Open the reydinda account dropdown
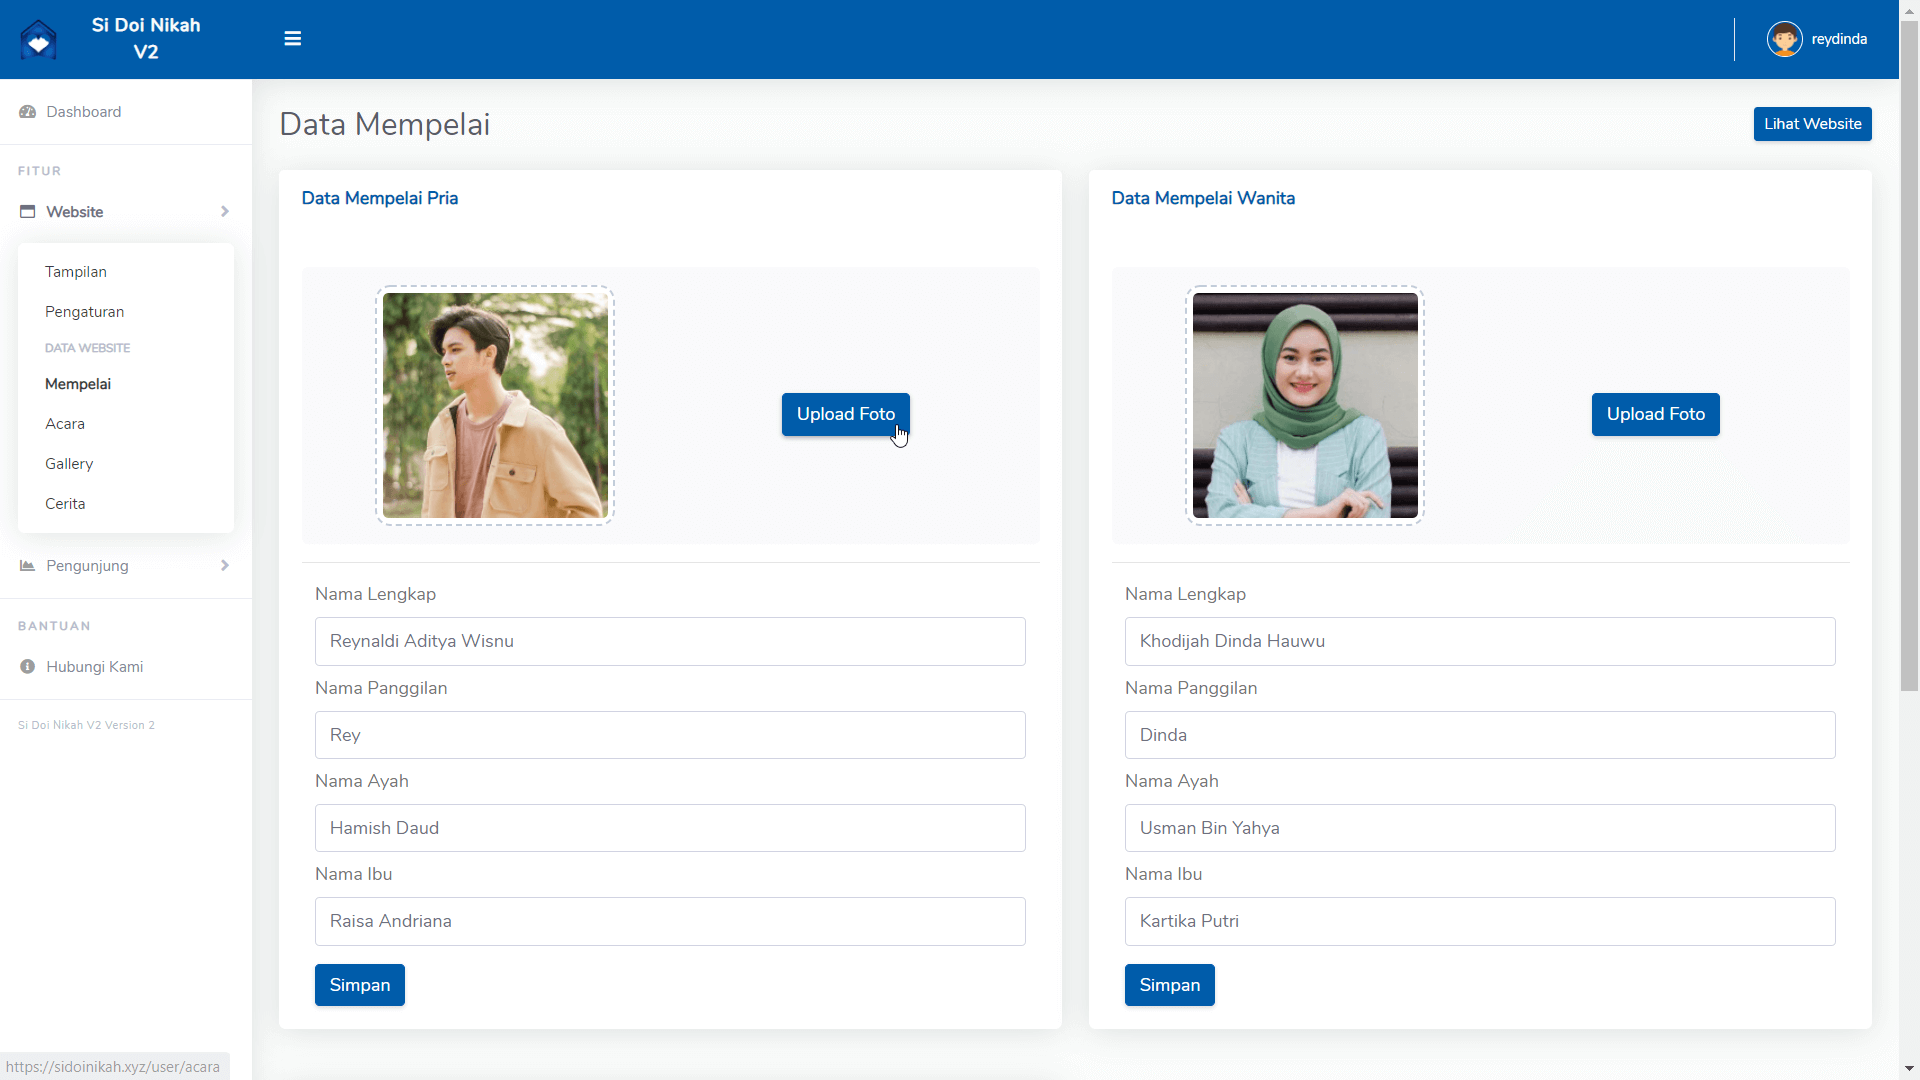Viewport: 1920px width, 1080px height. click(1838, 39)
